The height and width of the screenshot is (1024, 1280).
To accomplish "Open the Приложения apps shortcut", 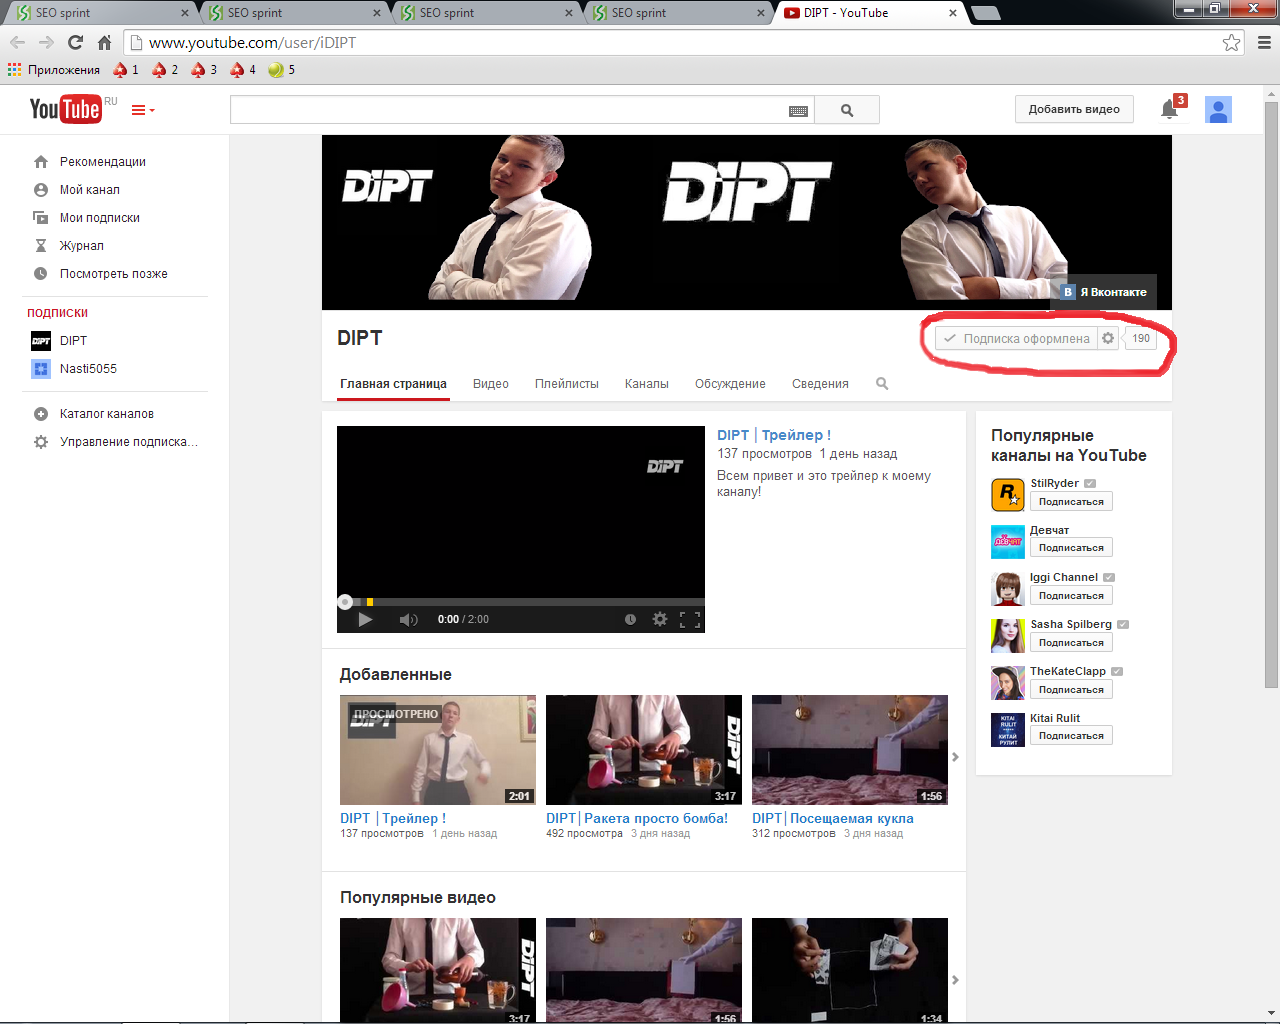I will [54, 70].
